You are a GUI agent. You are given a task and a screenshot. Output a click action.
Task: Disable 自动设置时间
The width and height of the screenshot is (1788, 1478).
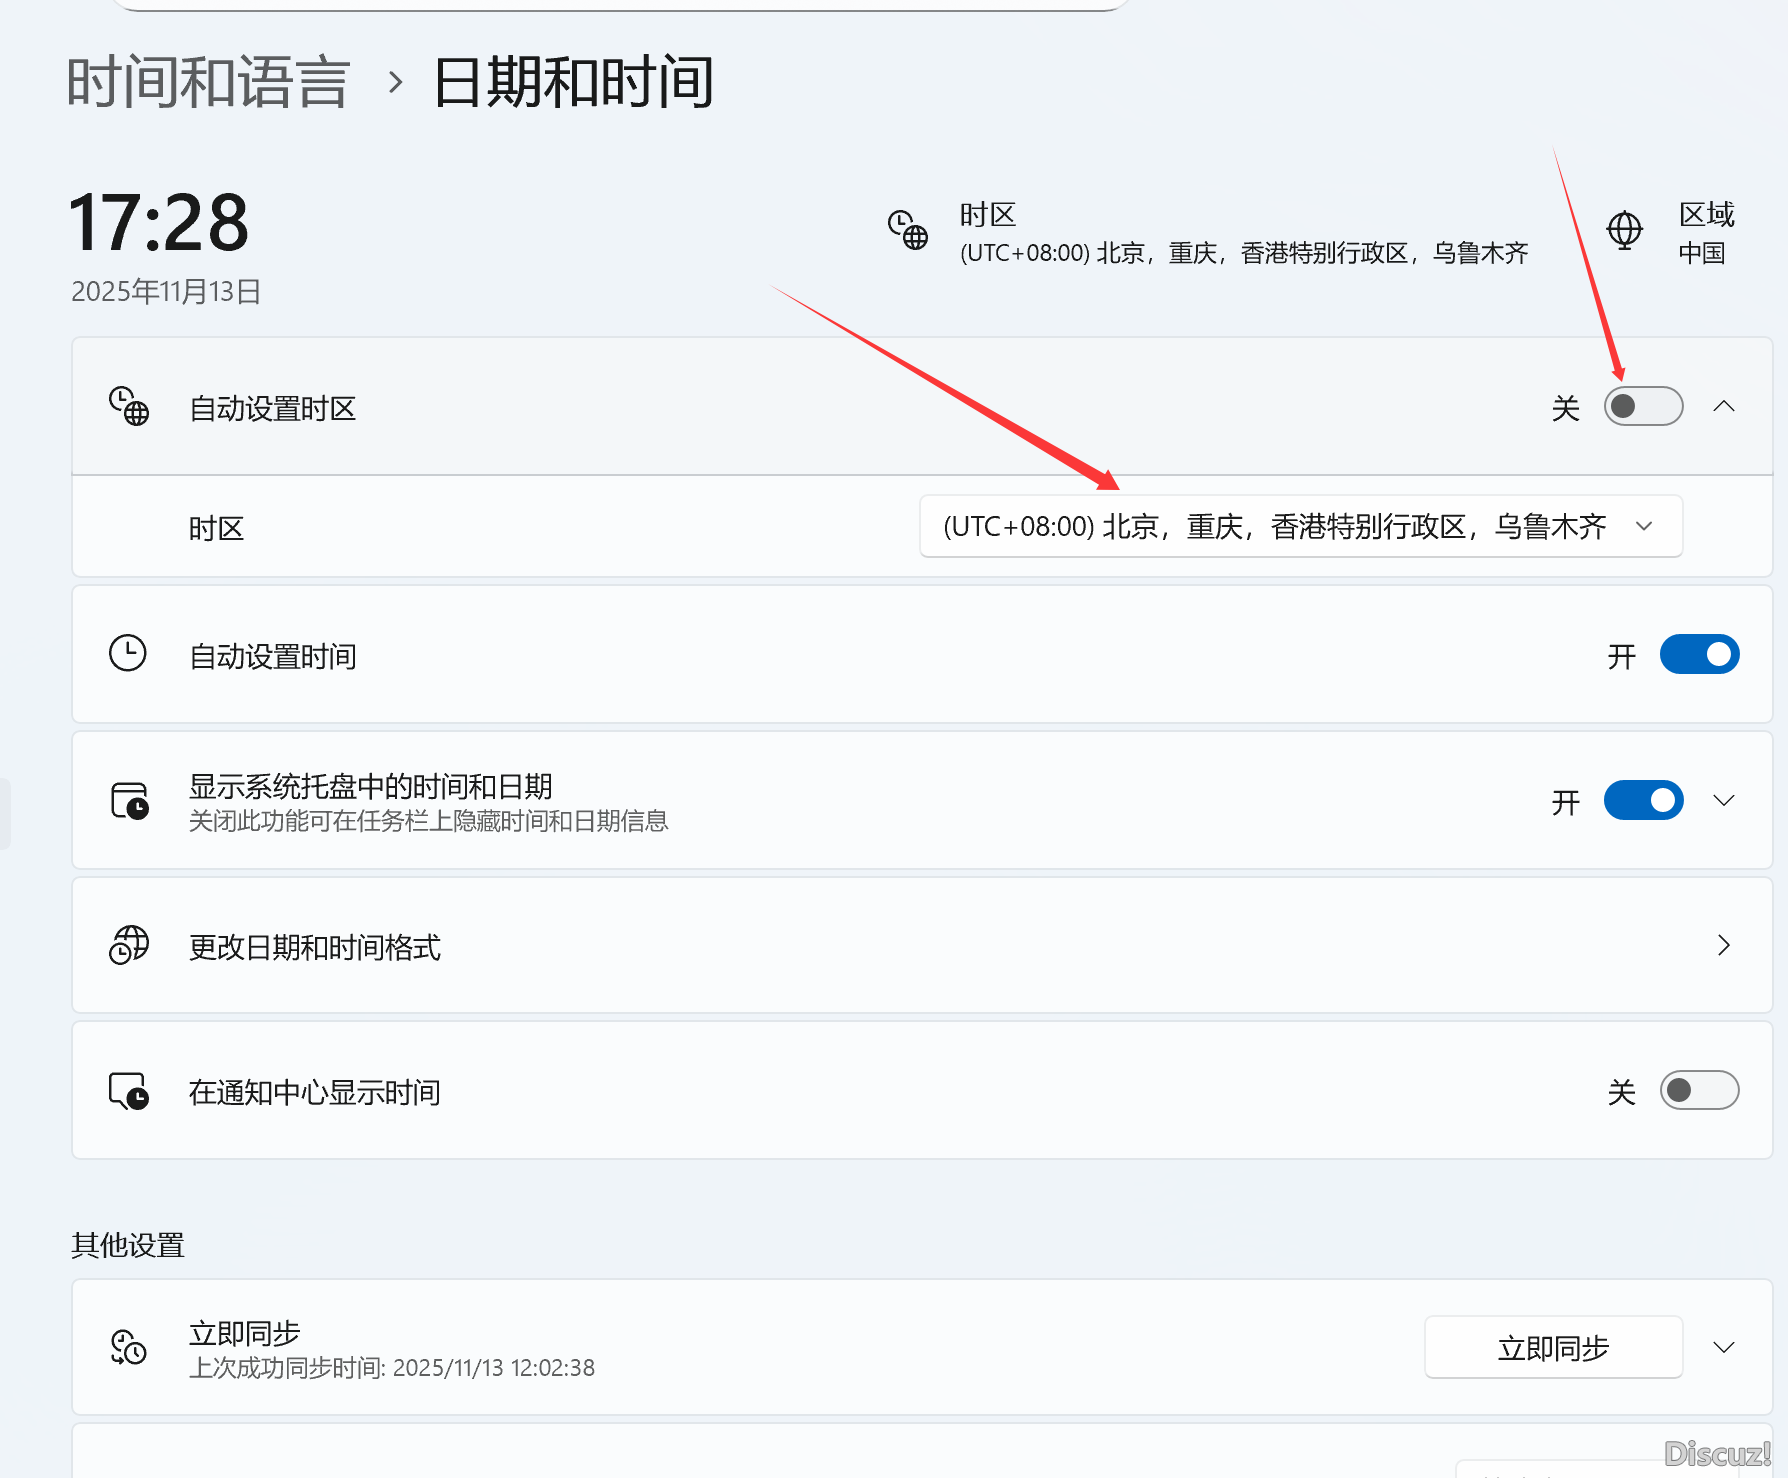(x=1699, y=655)
